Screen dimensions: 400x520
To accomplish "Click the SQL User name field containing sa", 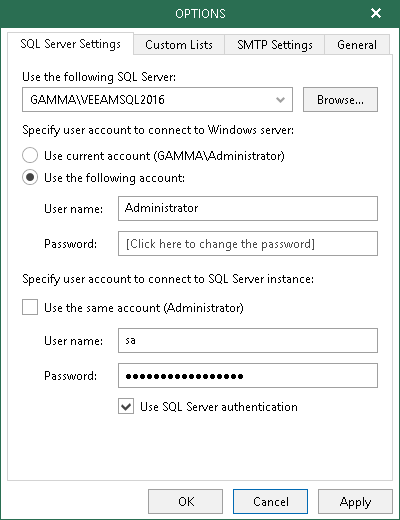I will pyautogui.click(x=248, y=340).
